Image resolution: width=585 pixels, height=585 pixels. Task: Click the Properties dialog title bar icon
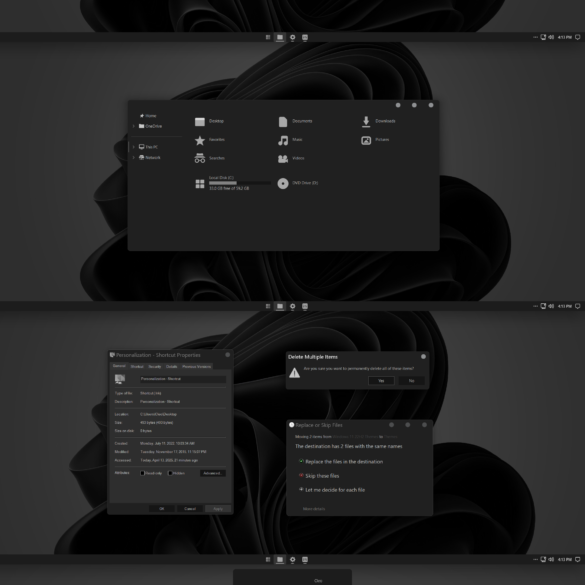tap(112, 355)
